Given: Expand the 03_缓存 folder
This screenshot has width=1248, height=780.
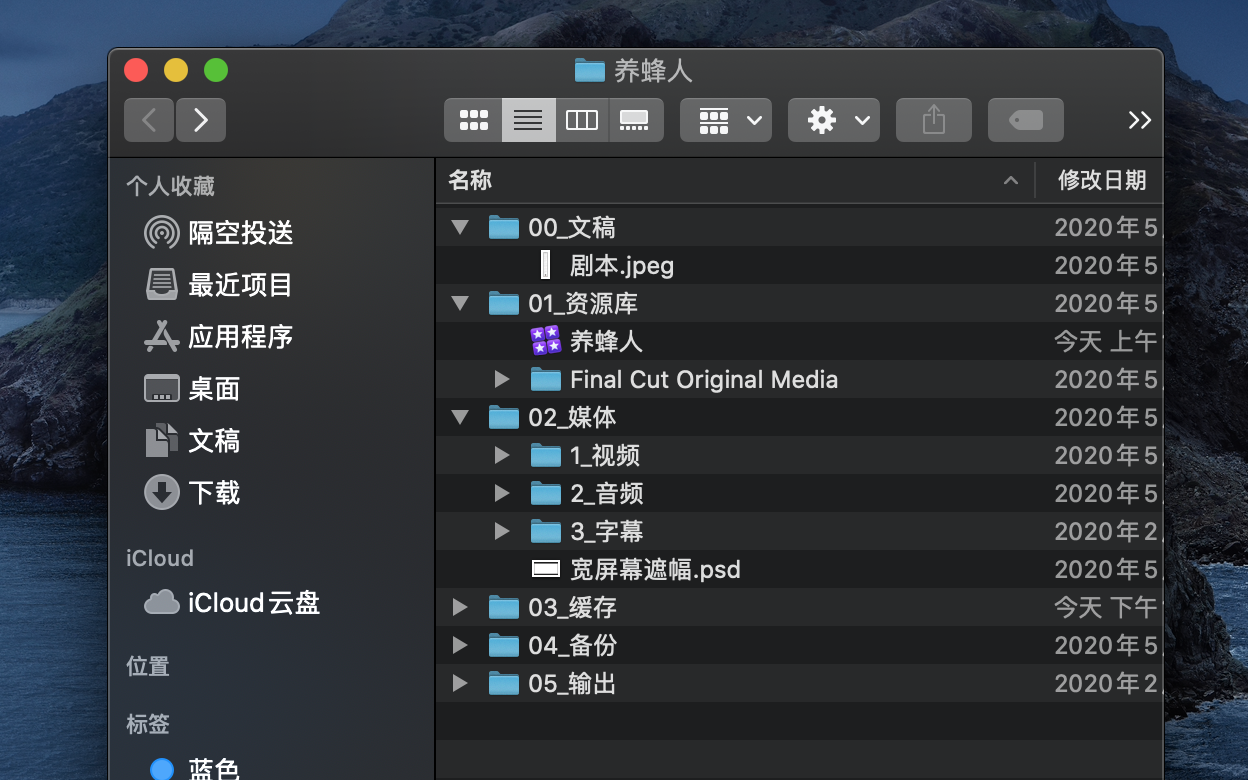Looking at the screenshot, I should (x=460, y=608).
